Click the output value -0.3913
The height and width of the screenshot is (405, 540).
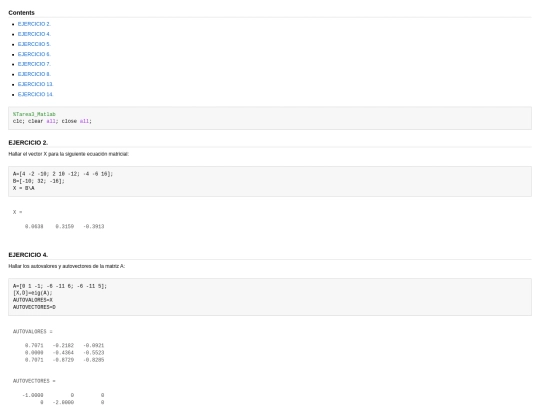coord(94,226)
